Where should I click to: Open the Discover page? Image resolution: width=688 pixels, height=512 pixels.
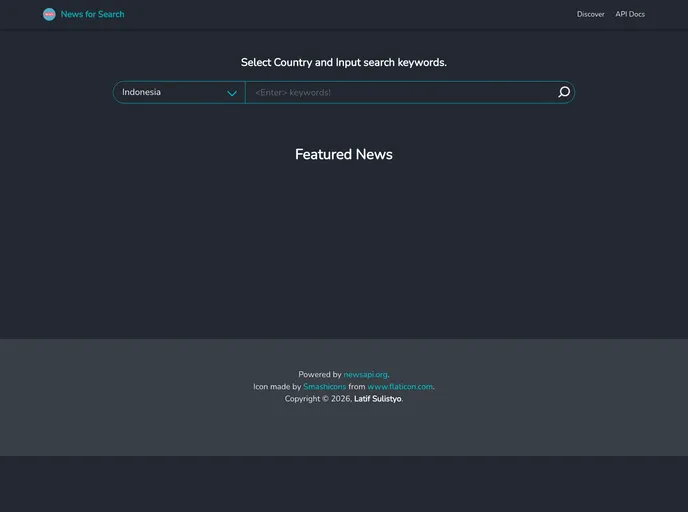point(590,14)
